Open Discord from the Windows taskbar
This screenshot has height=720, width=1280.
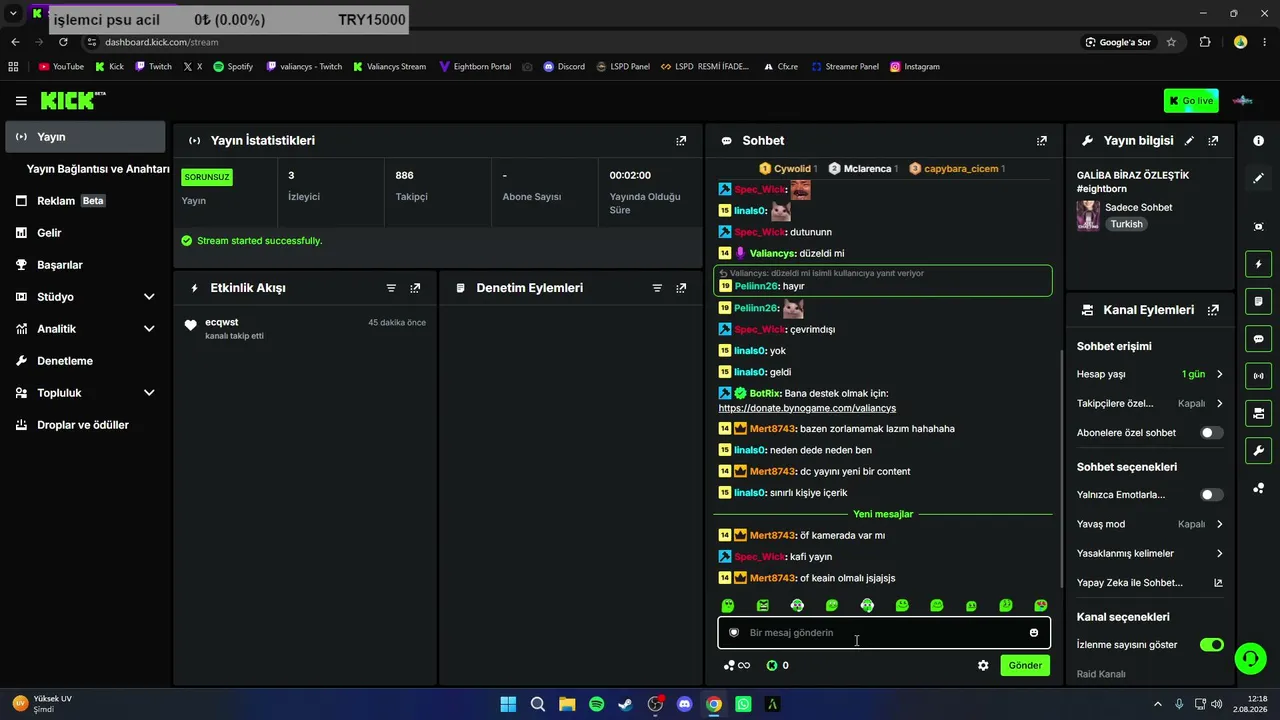(x=684, y=704)
